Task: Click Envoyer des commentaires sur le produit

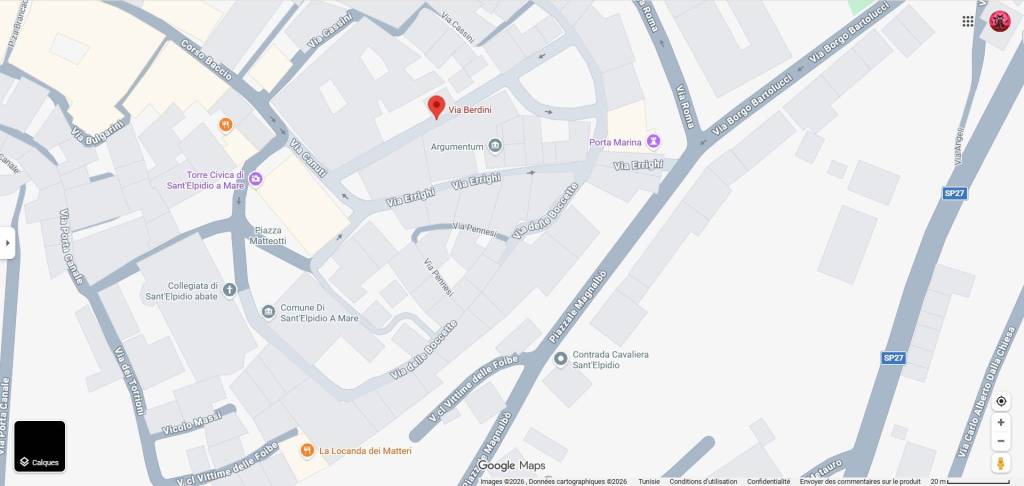Action: (860, 481)
